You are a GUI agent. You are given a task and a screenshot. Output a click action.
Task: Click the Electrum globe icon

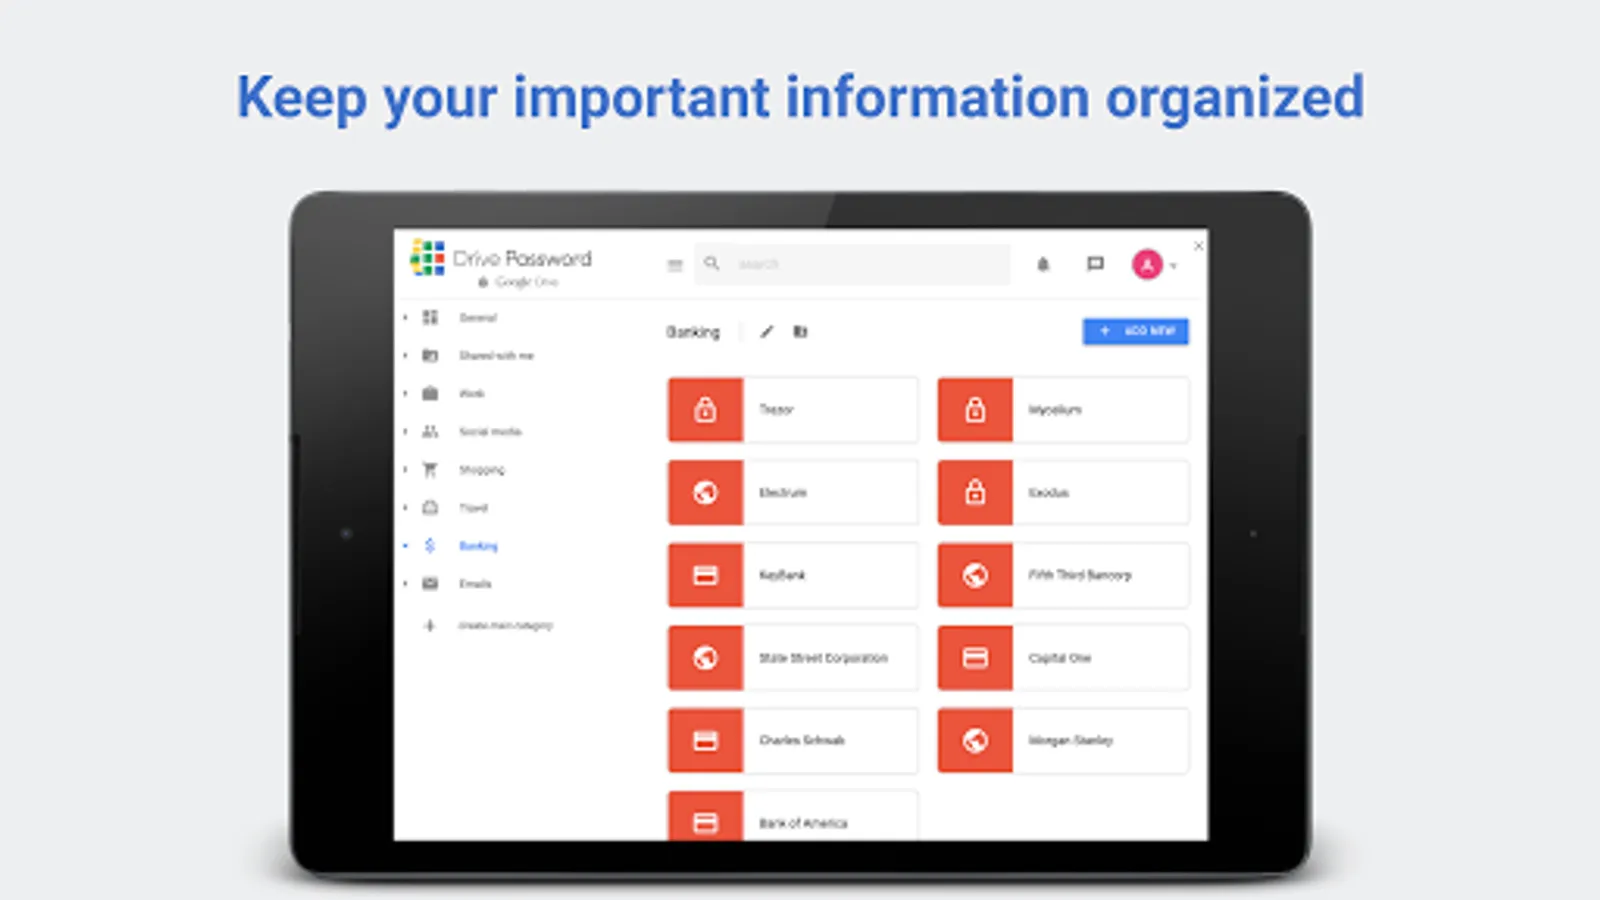click(x=706, y=492)
